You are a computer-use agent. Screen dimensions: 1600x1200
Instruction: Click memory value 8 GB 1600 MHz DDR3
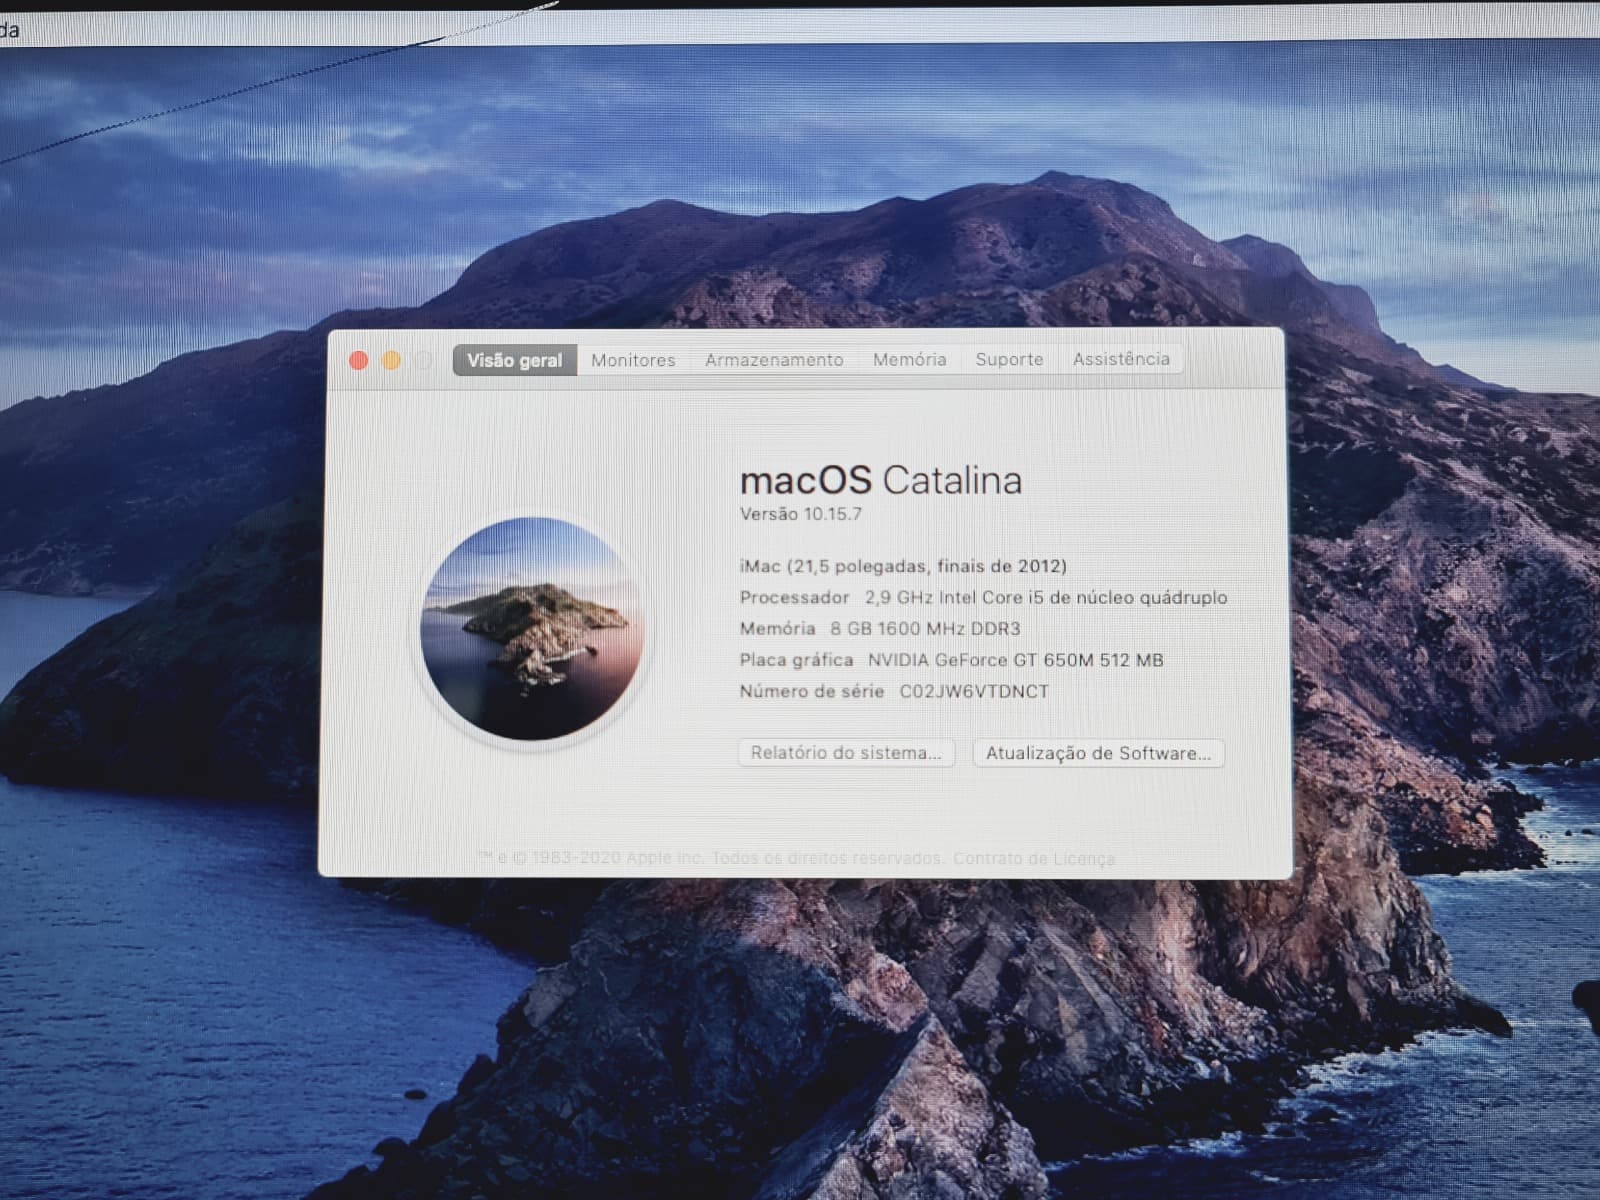coord(925,629)
